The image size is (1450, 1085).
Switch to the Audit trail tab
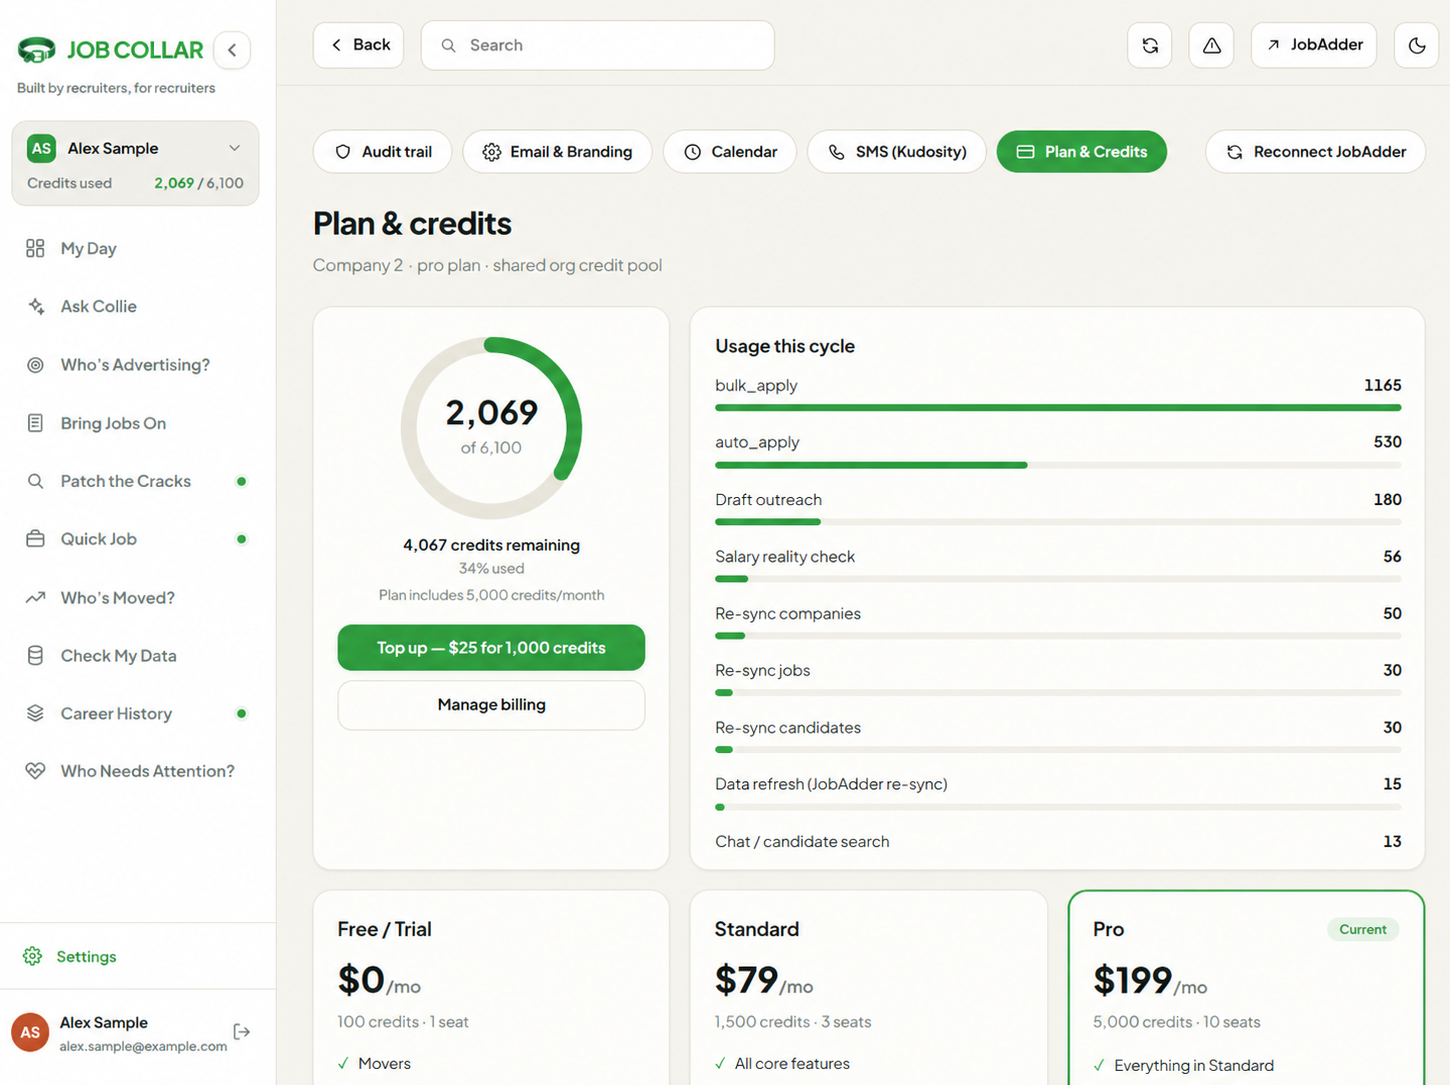pos(383,152)
